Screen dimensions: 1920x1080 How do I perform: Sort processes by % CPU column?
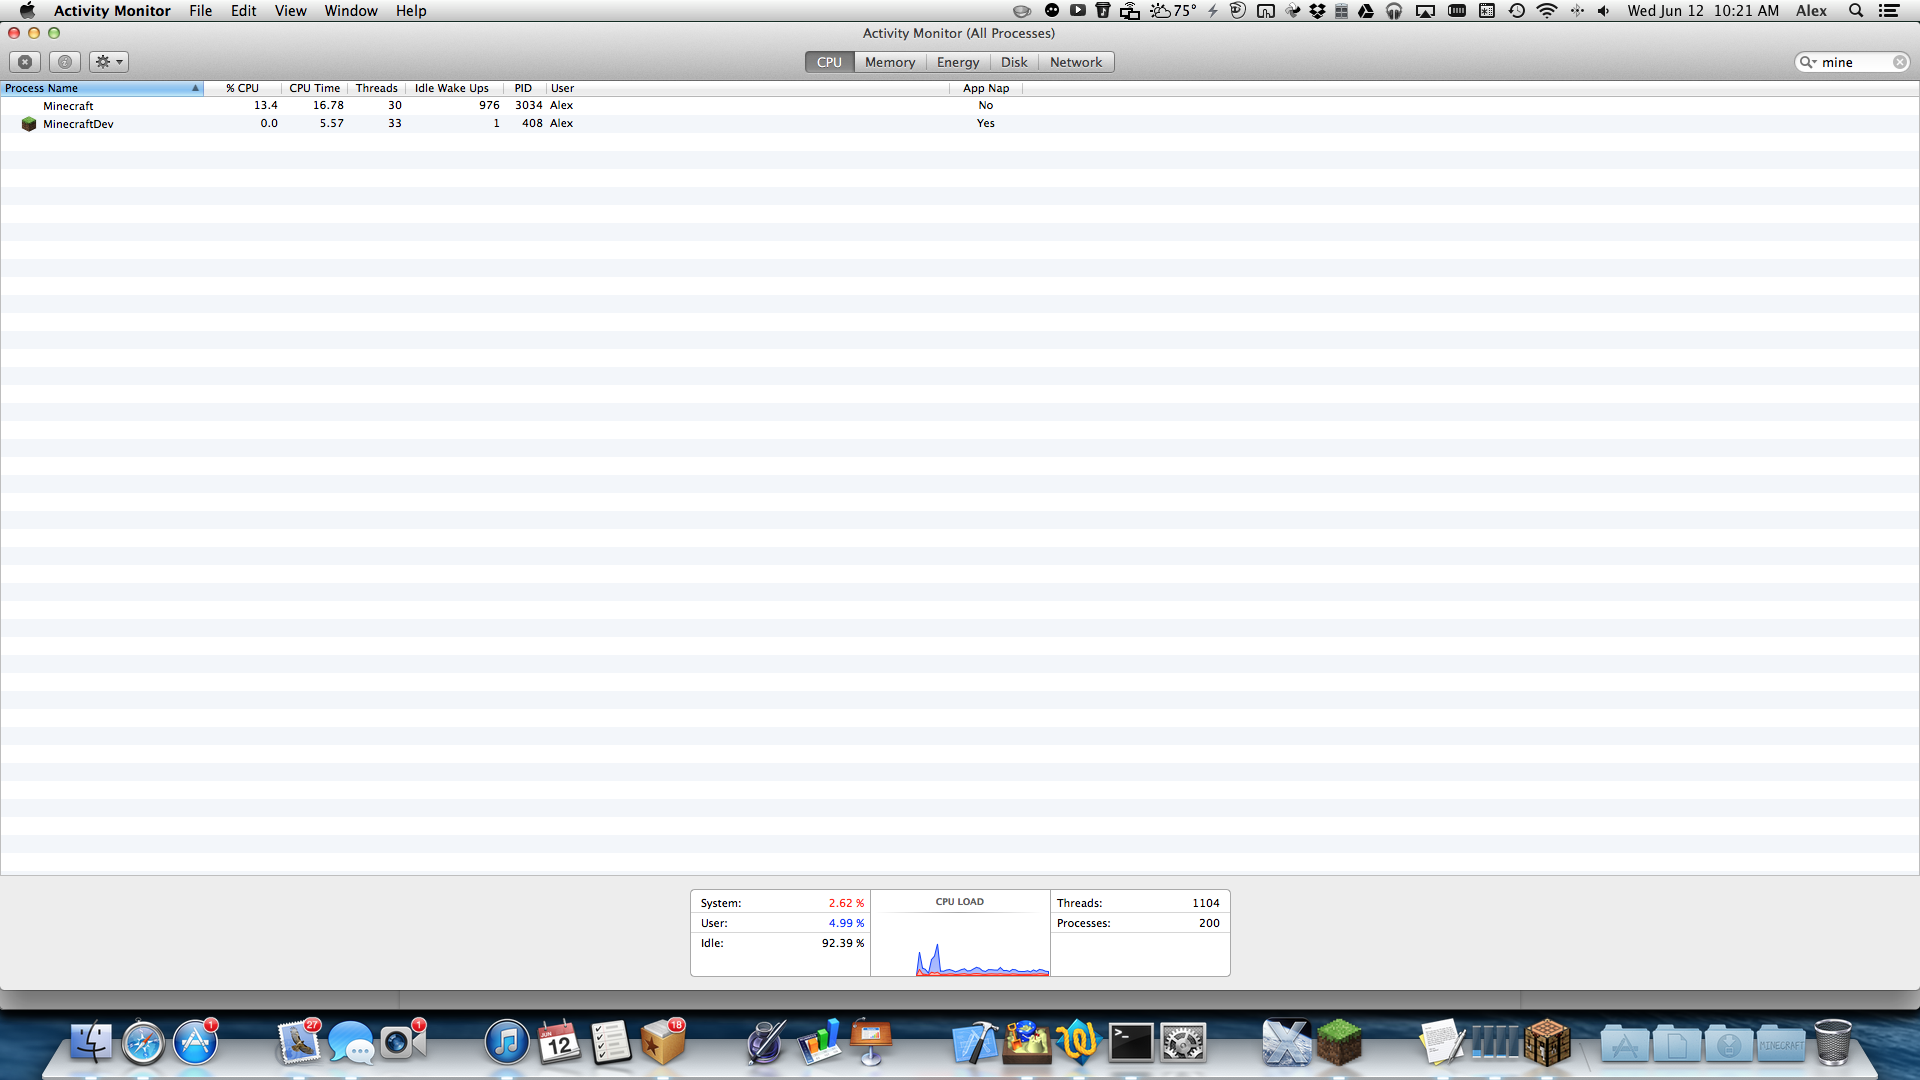tap(242, 88)
